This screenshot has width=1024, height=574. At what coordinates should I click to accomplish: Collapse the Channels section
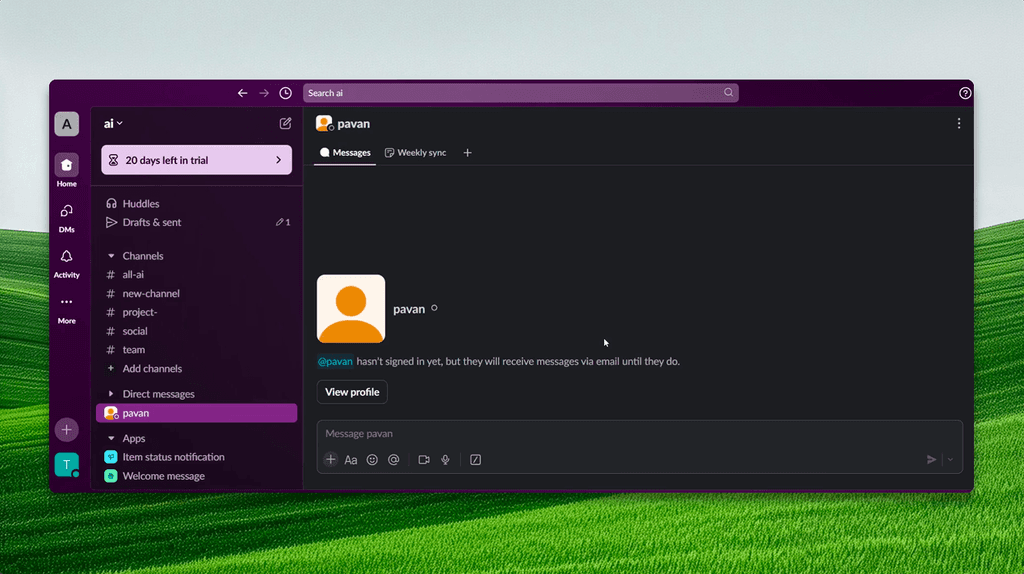pyautogui.click(x=111, y=256)
